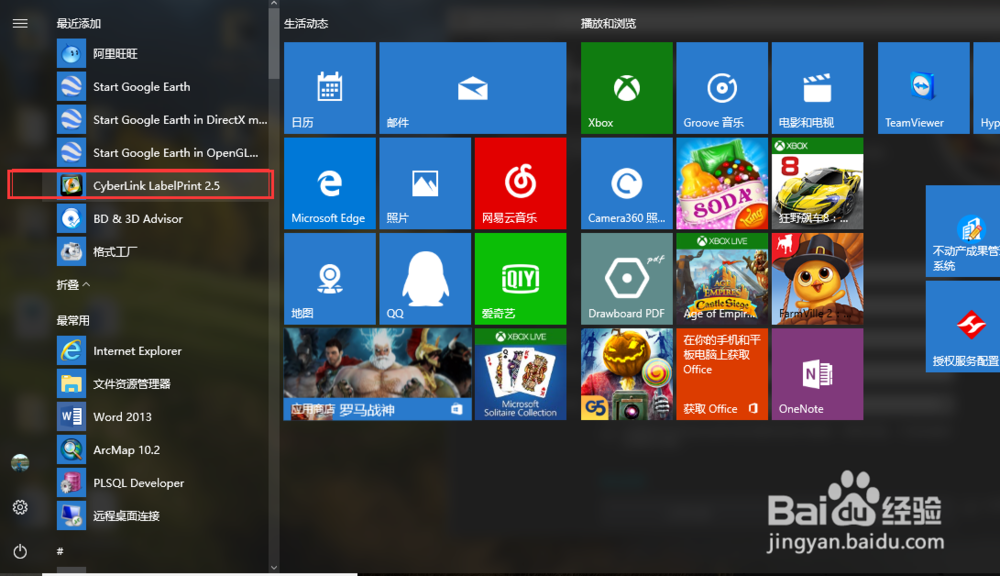This screenshot has height=576, width=1000.
Task: Open the 邮件 mail tile
Action: click(473, 88)
